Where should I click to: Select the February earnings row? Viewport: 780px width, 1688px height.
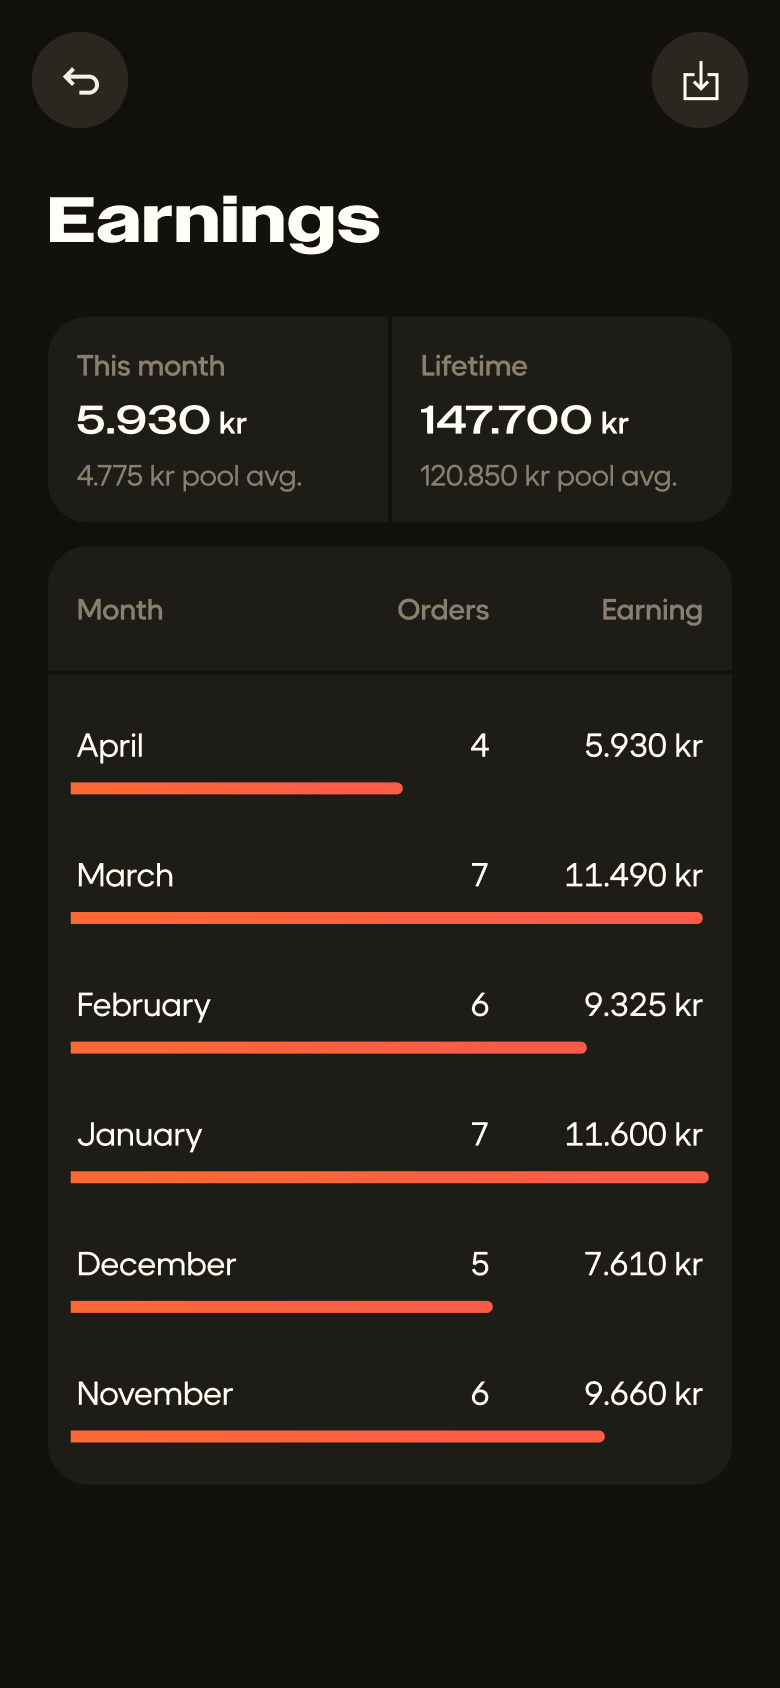390,1019
